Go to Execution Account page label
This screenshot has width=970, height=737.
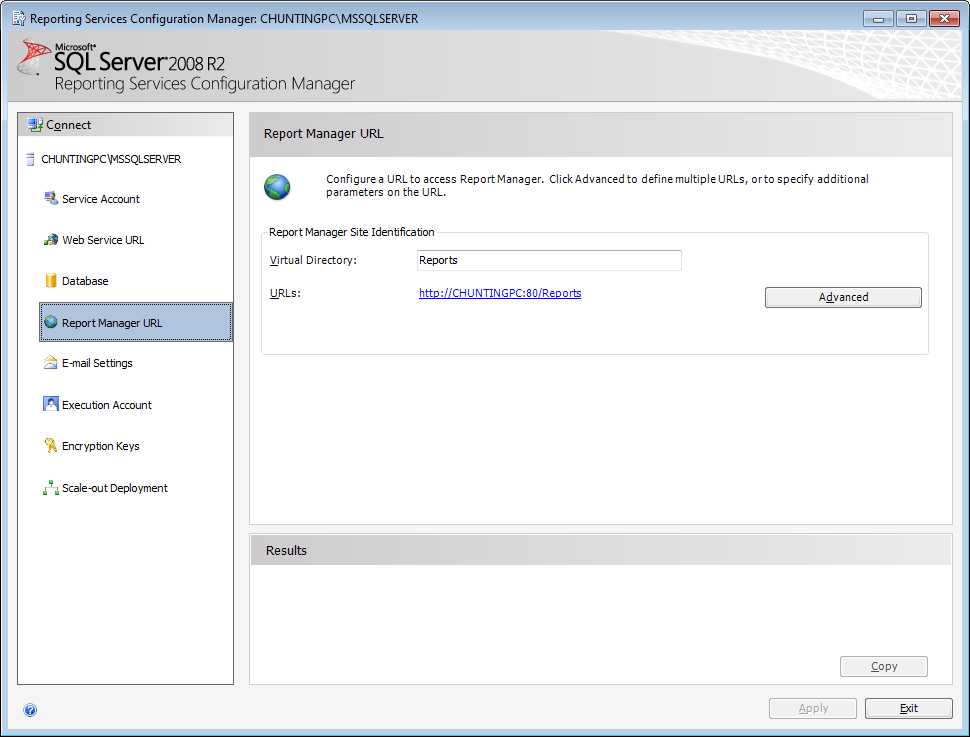click(107, 405)
